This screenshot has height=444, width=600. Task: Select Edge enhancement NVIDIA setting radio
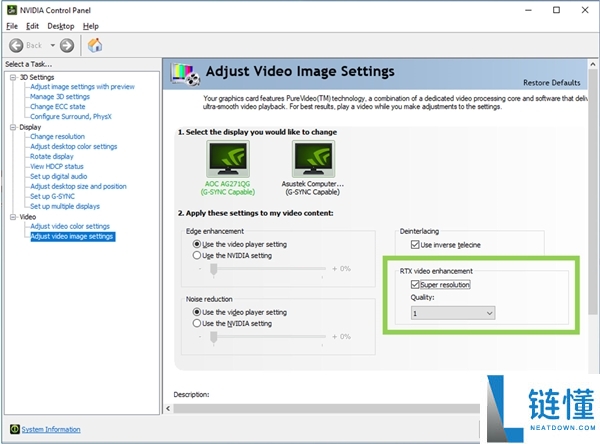coord(197,255)
